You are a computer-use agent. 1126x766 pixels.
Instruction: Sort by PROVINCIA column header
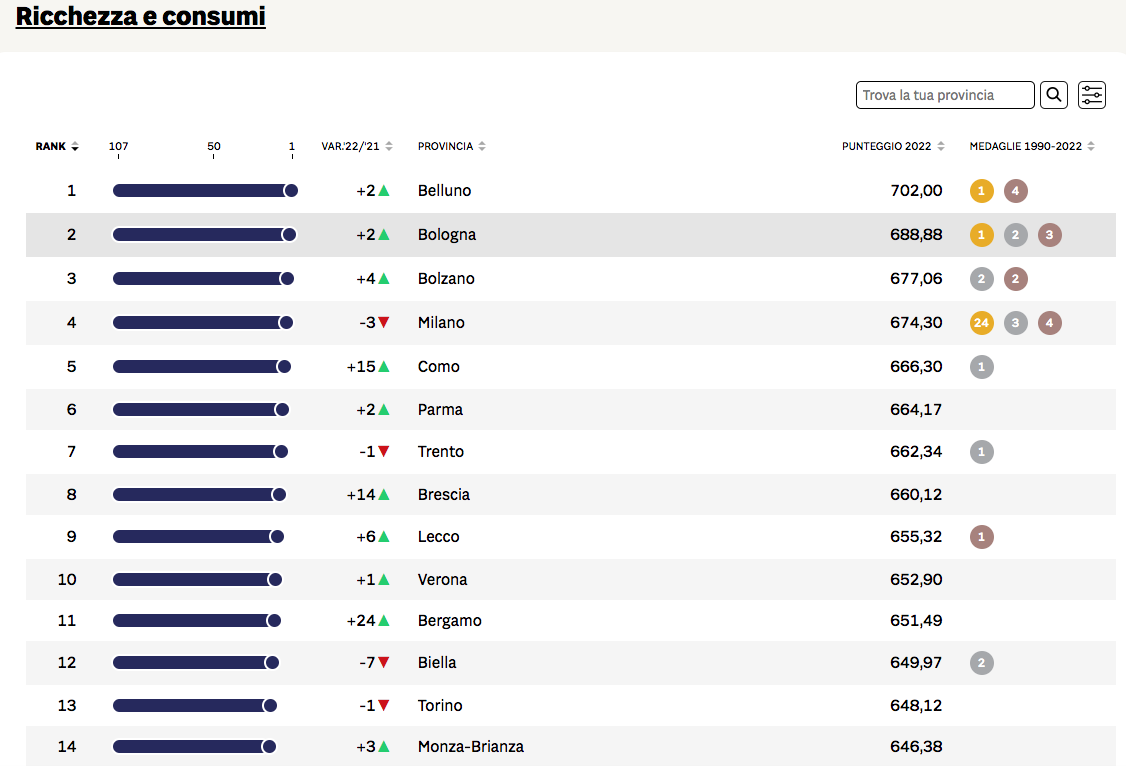pos(451,146)
